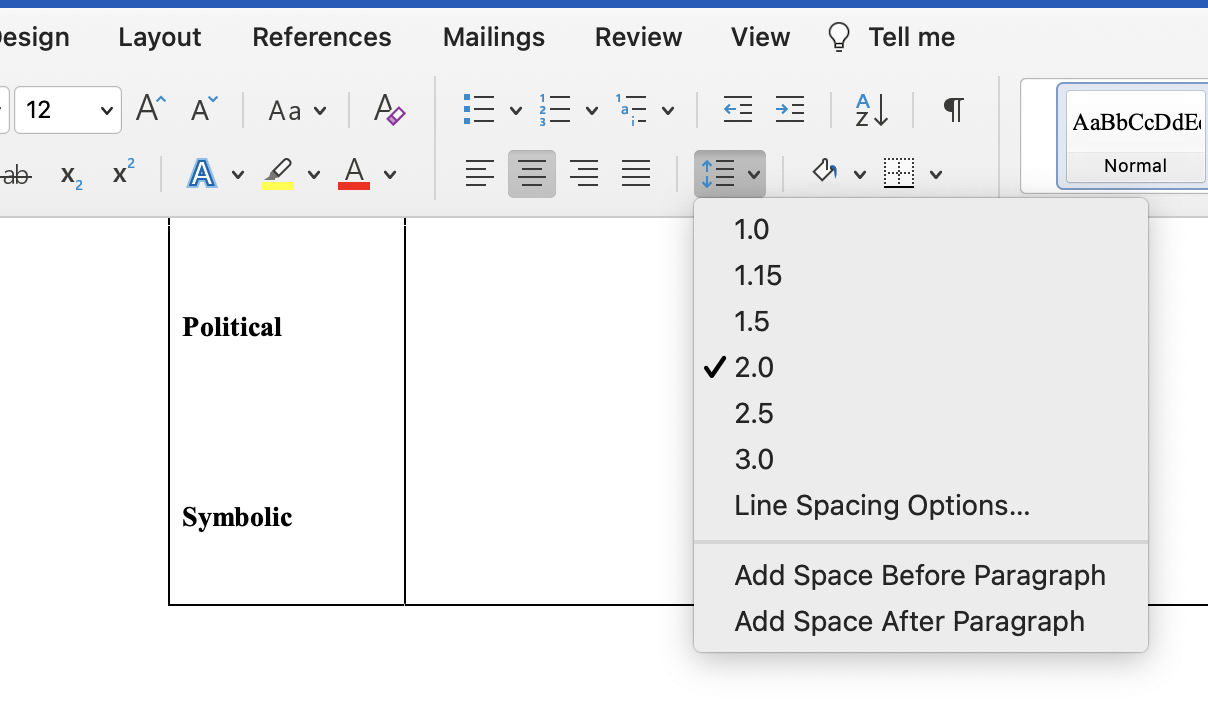Click the Decrease Indent icon

click(x=738, y=109)
